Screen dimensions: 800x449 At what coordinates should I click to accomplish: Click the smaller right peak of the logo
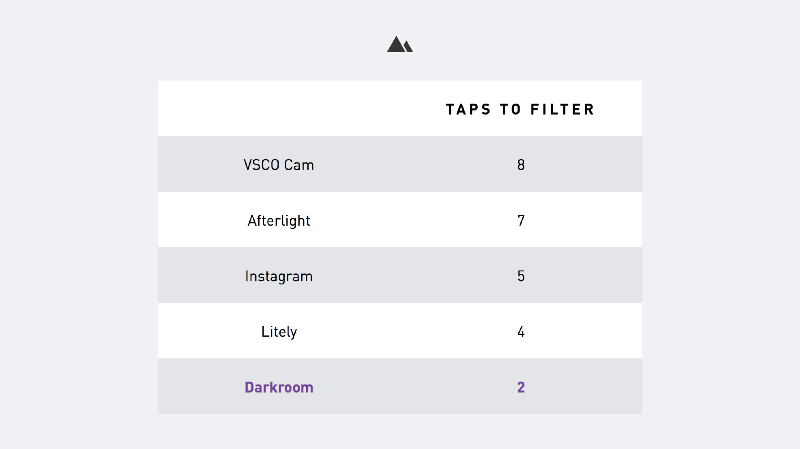click(407, 47)
